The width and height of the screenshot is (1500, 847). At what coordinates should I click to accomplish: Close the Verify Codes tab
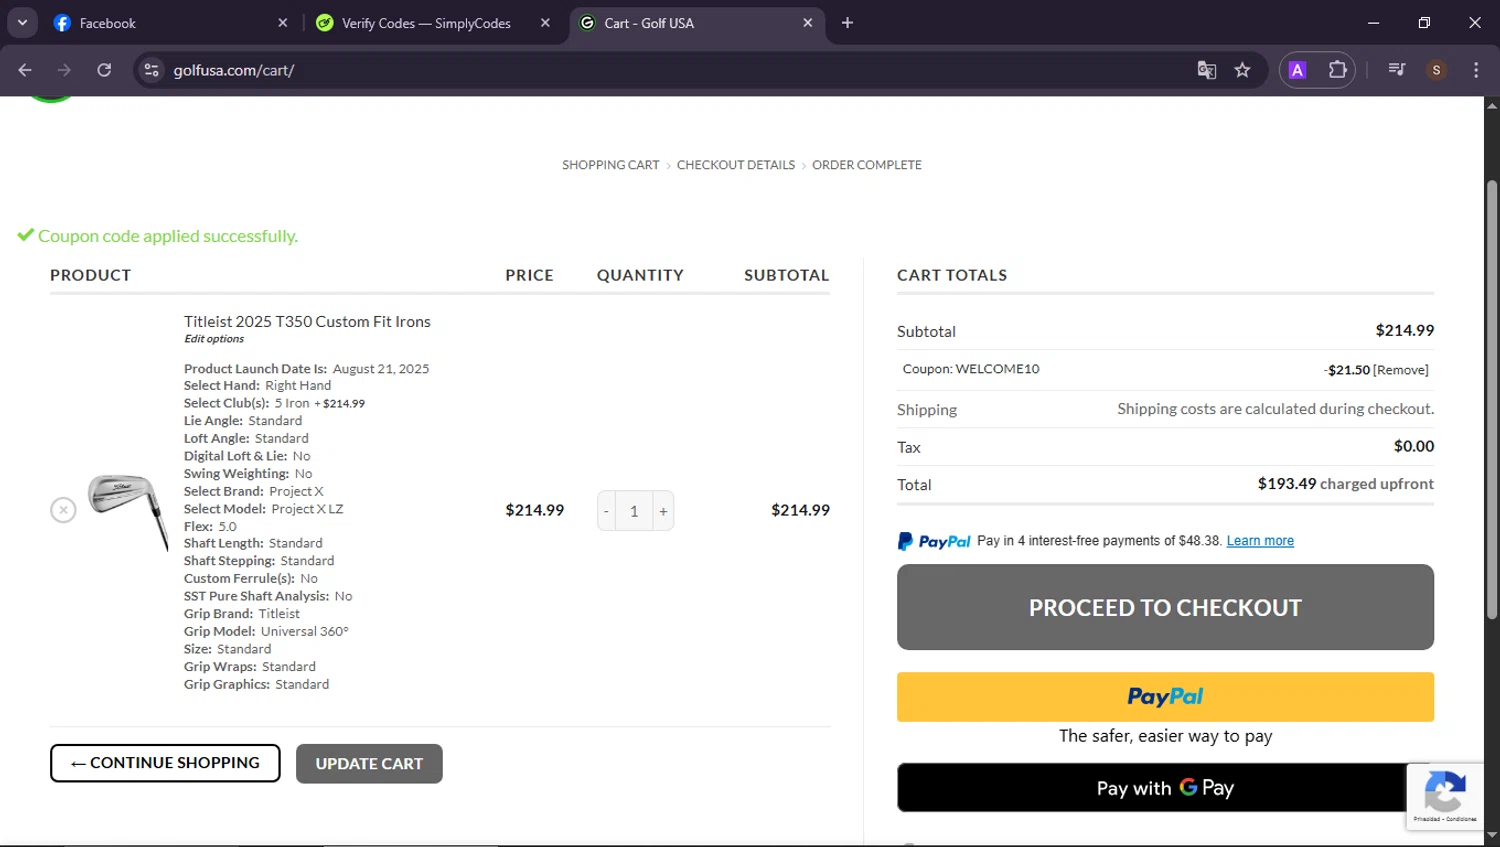point(545,23)
